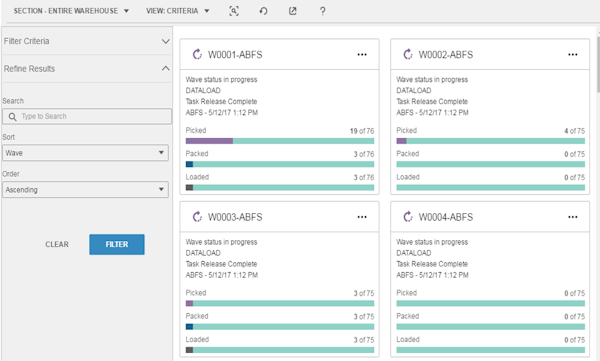Click the in-progress status icon on W0004-ABFS
This screenshot has height=361, width=600.
point(408,217)
